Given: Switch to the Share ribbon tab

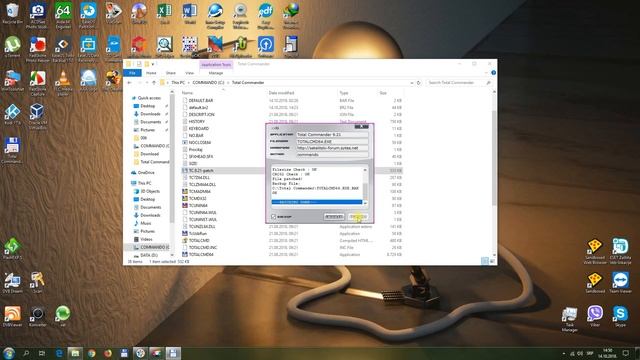Looking at the screenshot, I should (x=171, y=73).
